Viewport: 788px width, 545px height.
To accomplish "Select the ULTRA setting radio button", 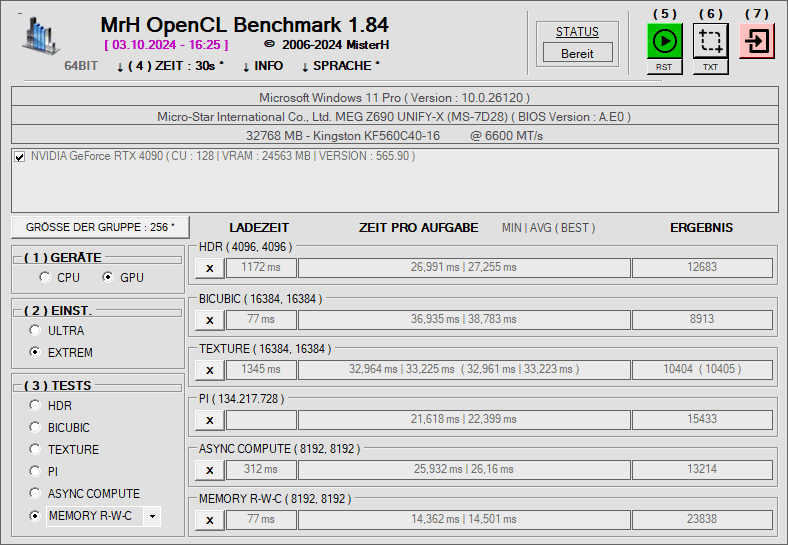I will pos(35,330).
